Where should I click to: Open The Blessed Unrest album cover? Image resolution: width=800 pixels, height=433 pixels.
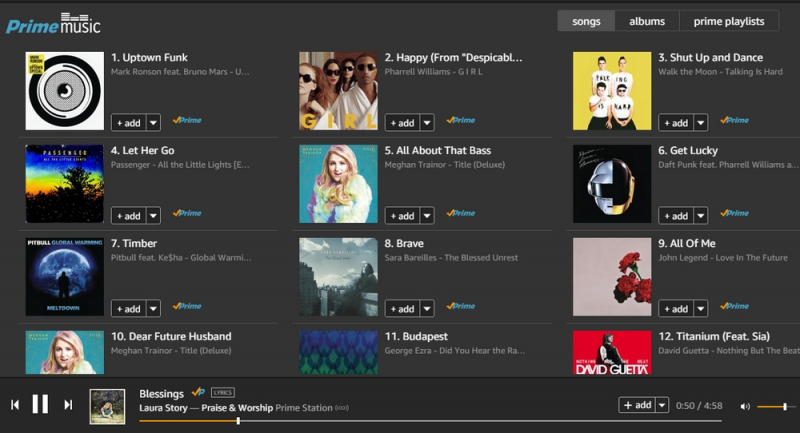click(338, 276)
